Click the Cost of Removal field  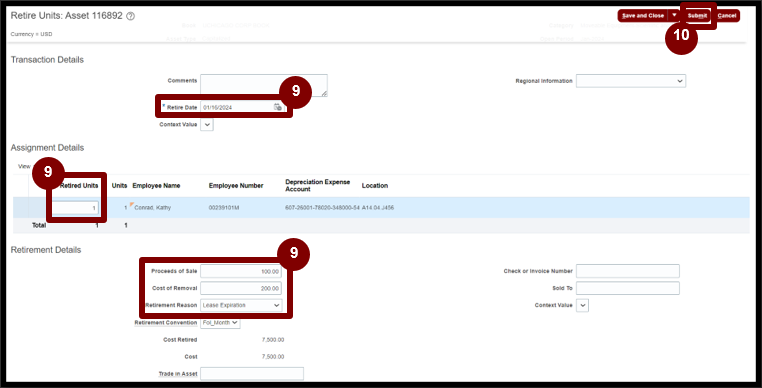(x=241, y=288)
